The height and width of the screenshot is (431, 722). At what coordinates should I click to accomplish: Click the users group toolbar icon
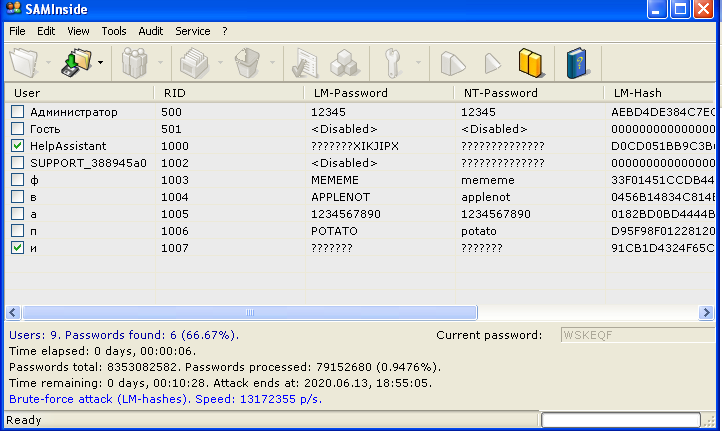[x=134, y=63]
